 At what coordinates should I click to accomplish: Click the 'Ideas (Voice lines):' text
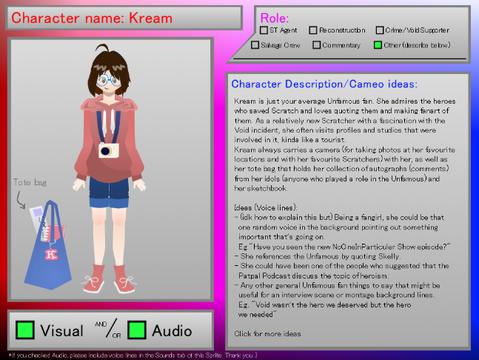(x=266, y=208)
